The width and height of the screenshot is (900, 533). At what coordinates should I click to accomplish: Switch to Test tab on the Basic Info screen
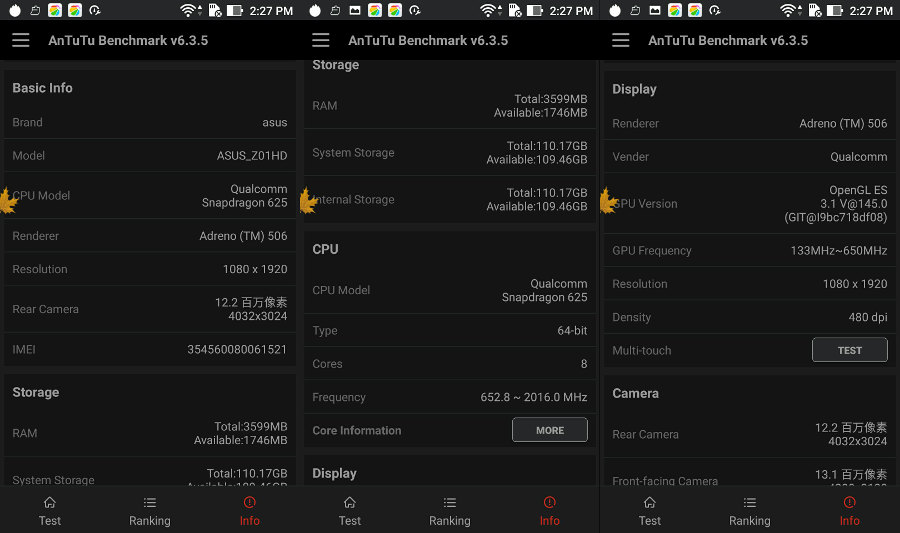point(50,511)
